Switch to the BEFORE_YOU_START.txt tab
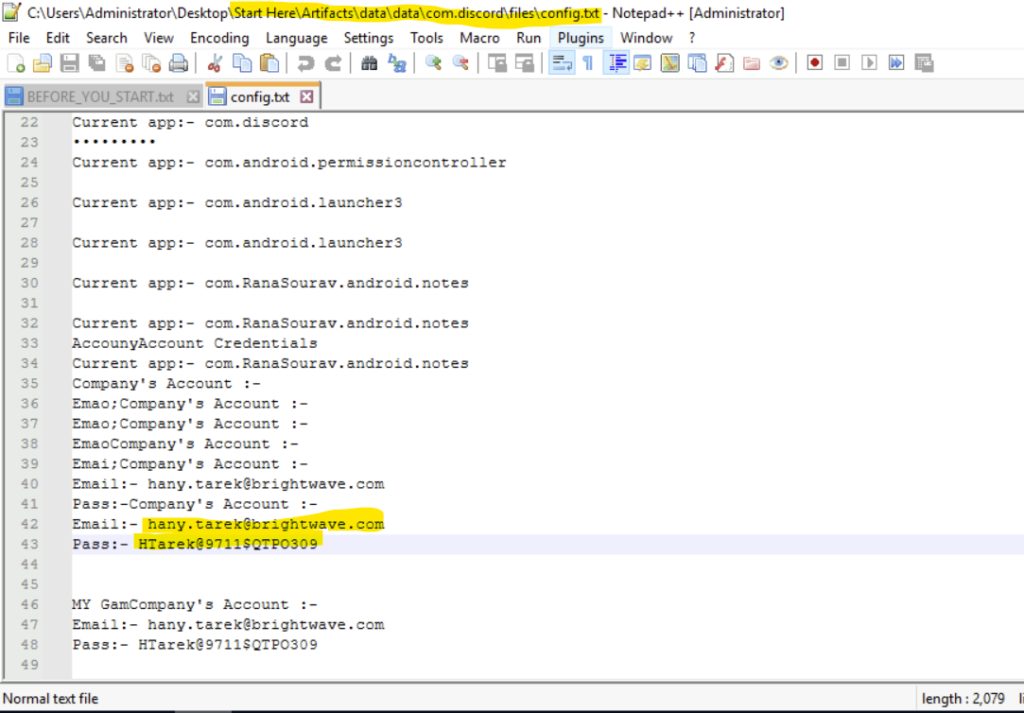The height and width of the screenshot is (713, 1024). [99, 97]
